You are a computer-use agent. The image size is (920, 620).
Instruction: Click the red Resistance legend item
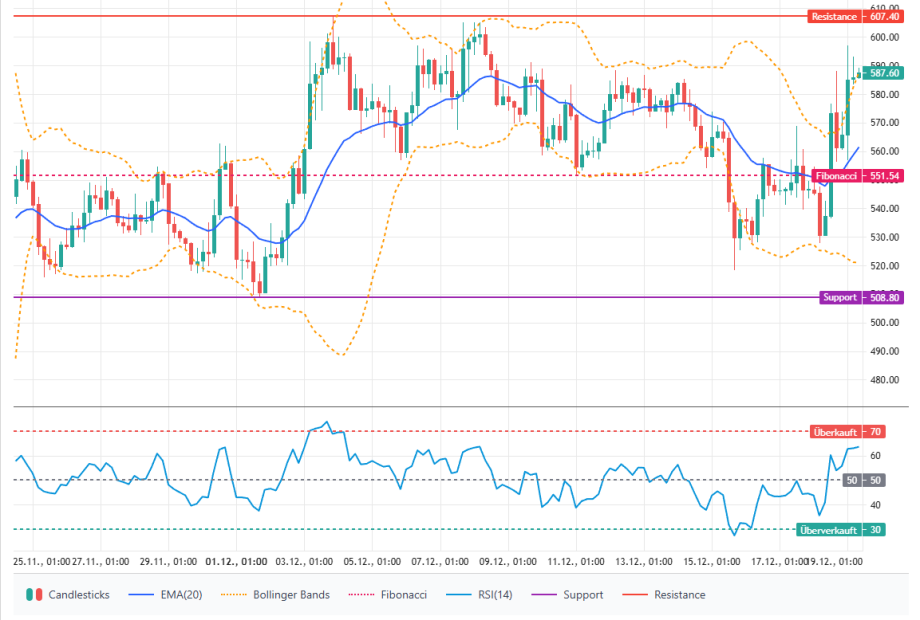(x=666, y=595)
